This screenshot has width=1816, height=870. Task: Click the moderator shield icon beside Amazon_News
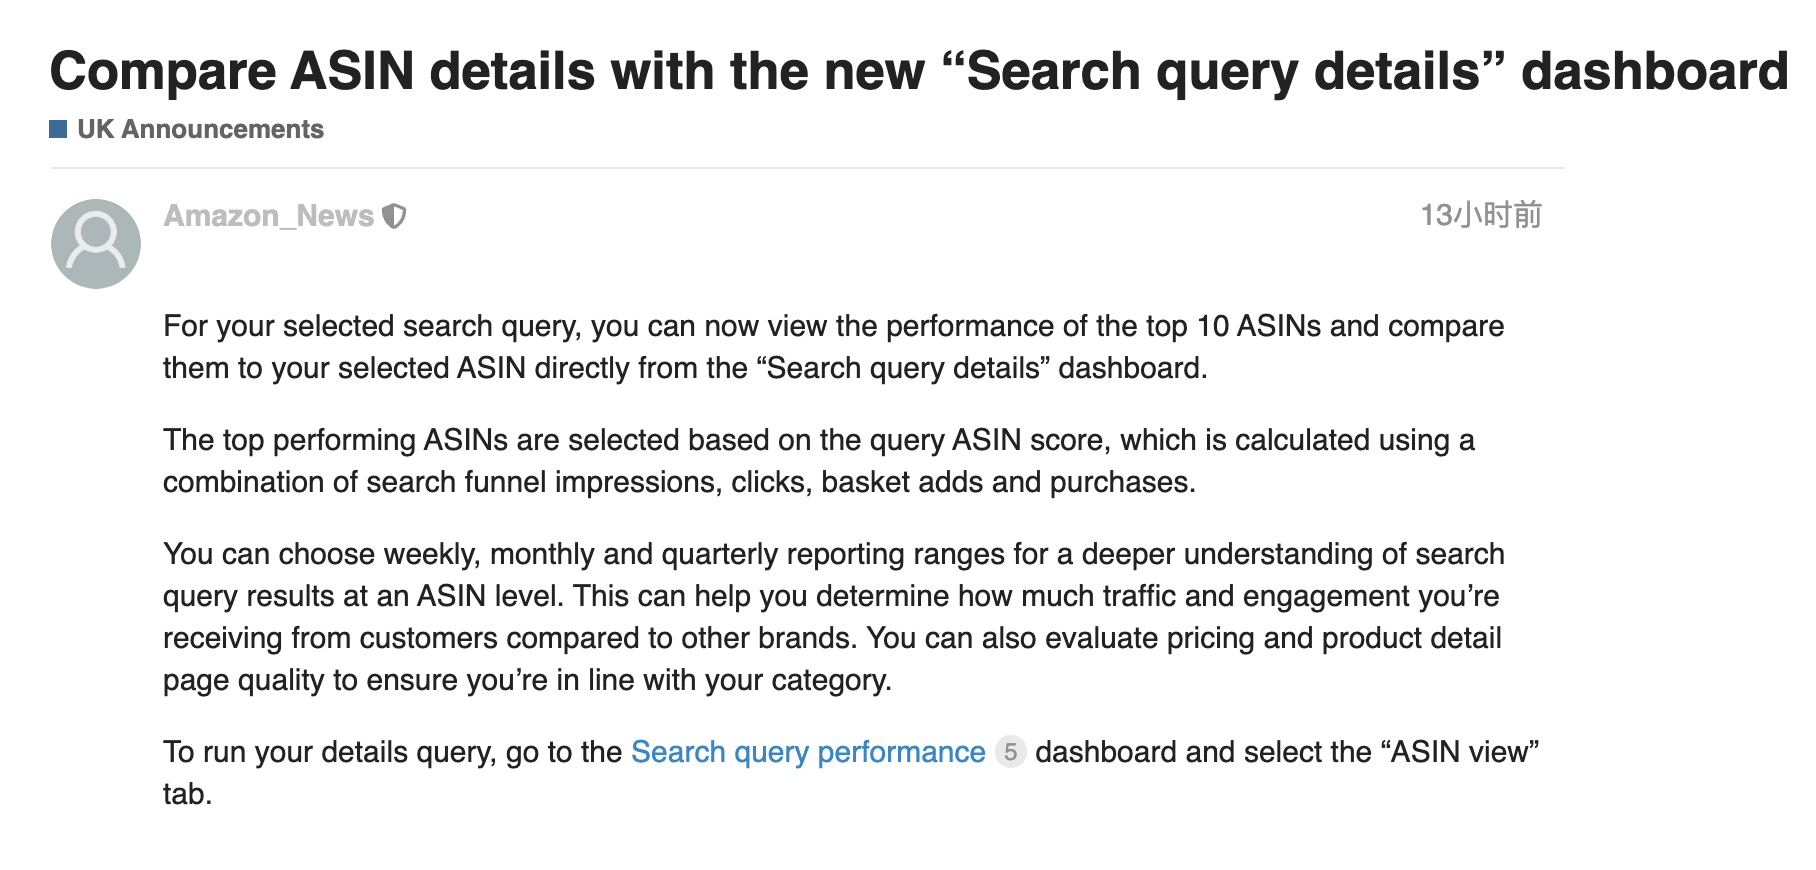pyautogui.click(x=395, y=216)
